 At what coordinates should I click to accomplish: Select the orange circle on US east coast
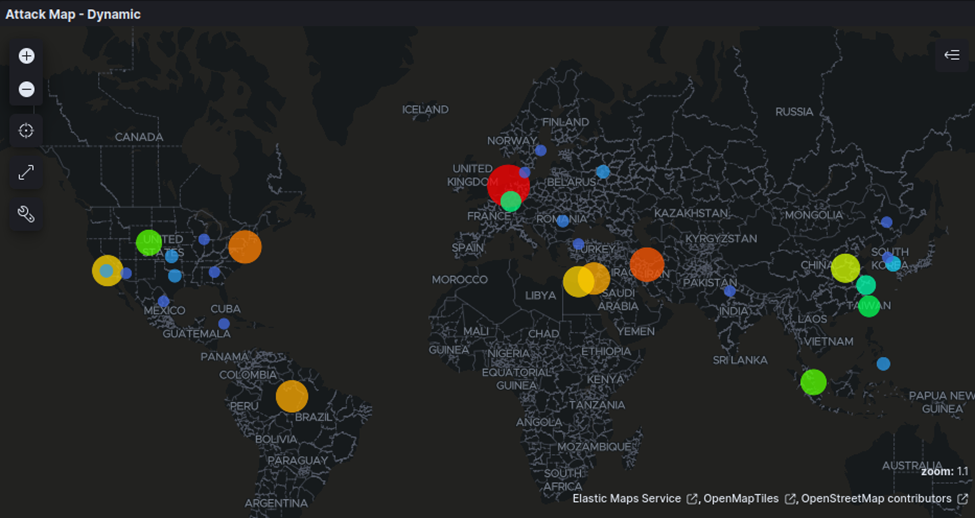click(x=245, y=247)
